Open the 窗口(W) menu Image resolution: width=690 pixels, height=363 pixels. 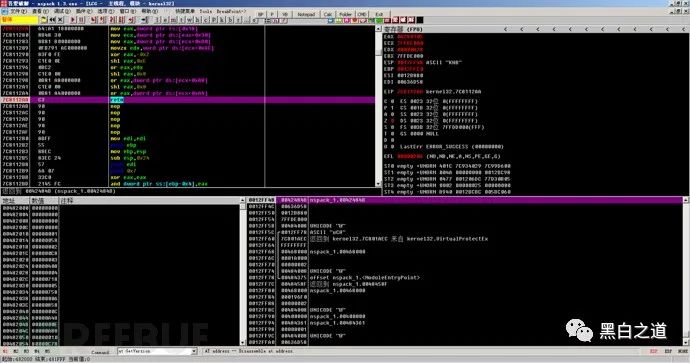coord(128,11)
